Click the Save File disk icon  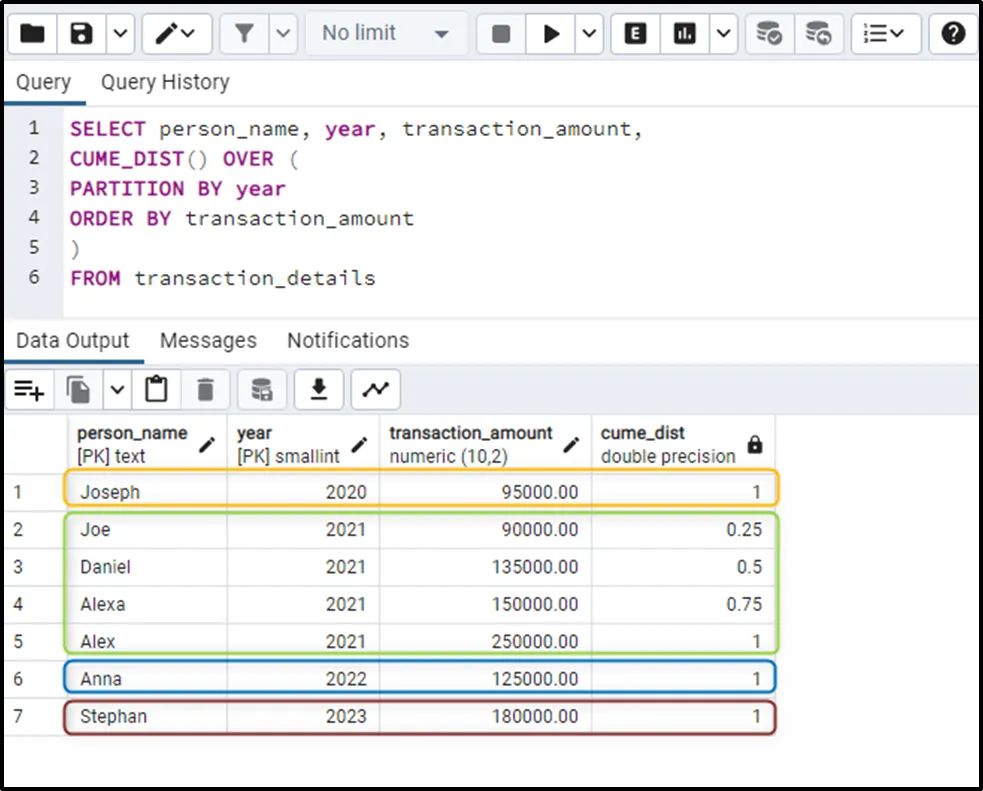coord(82,34)
